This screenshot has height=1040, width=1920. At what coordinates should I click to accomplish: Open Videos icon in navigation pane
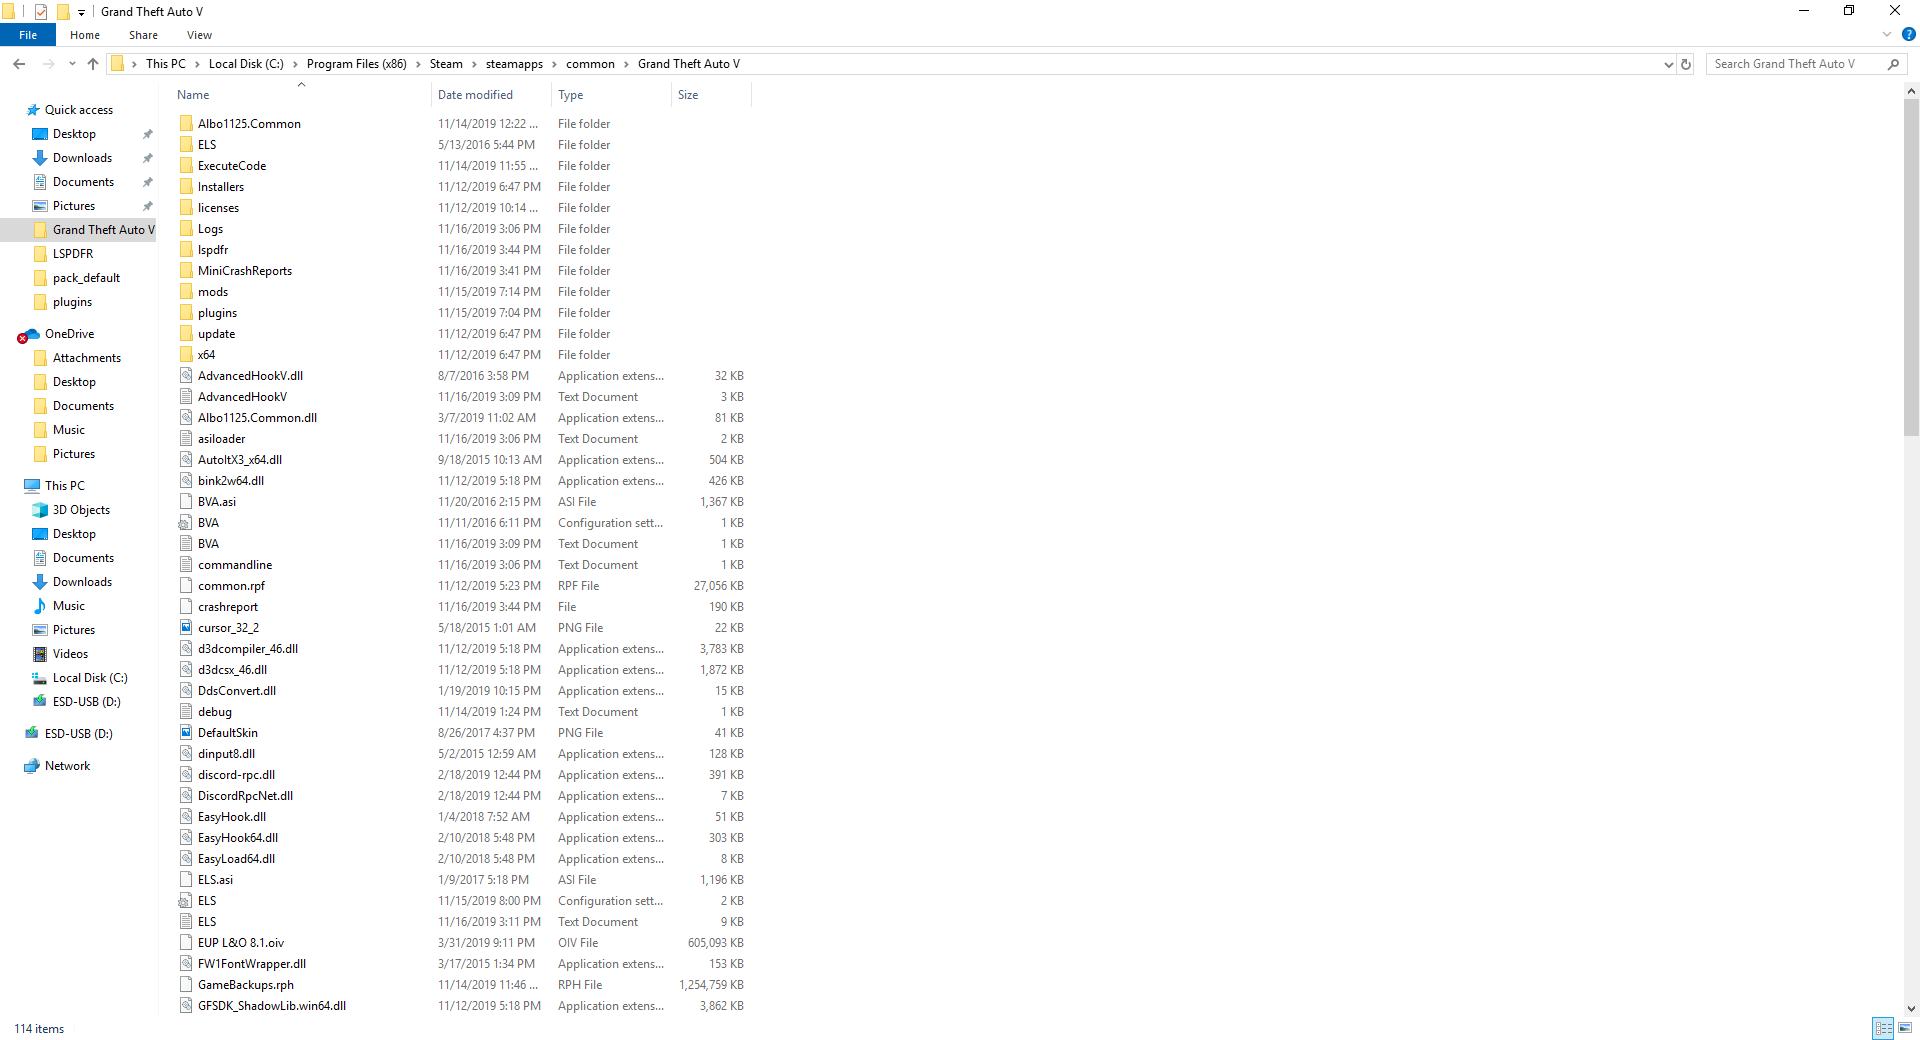point(40,654)
